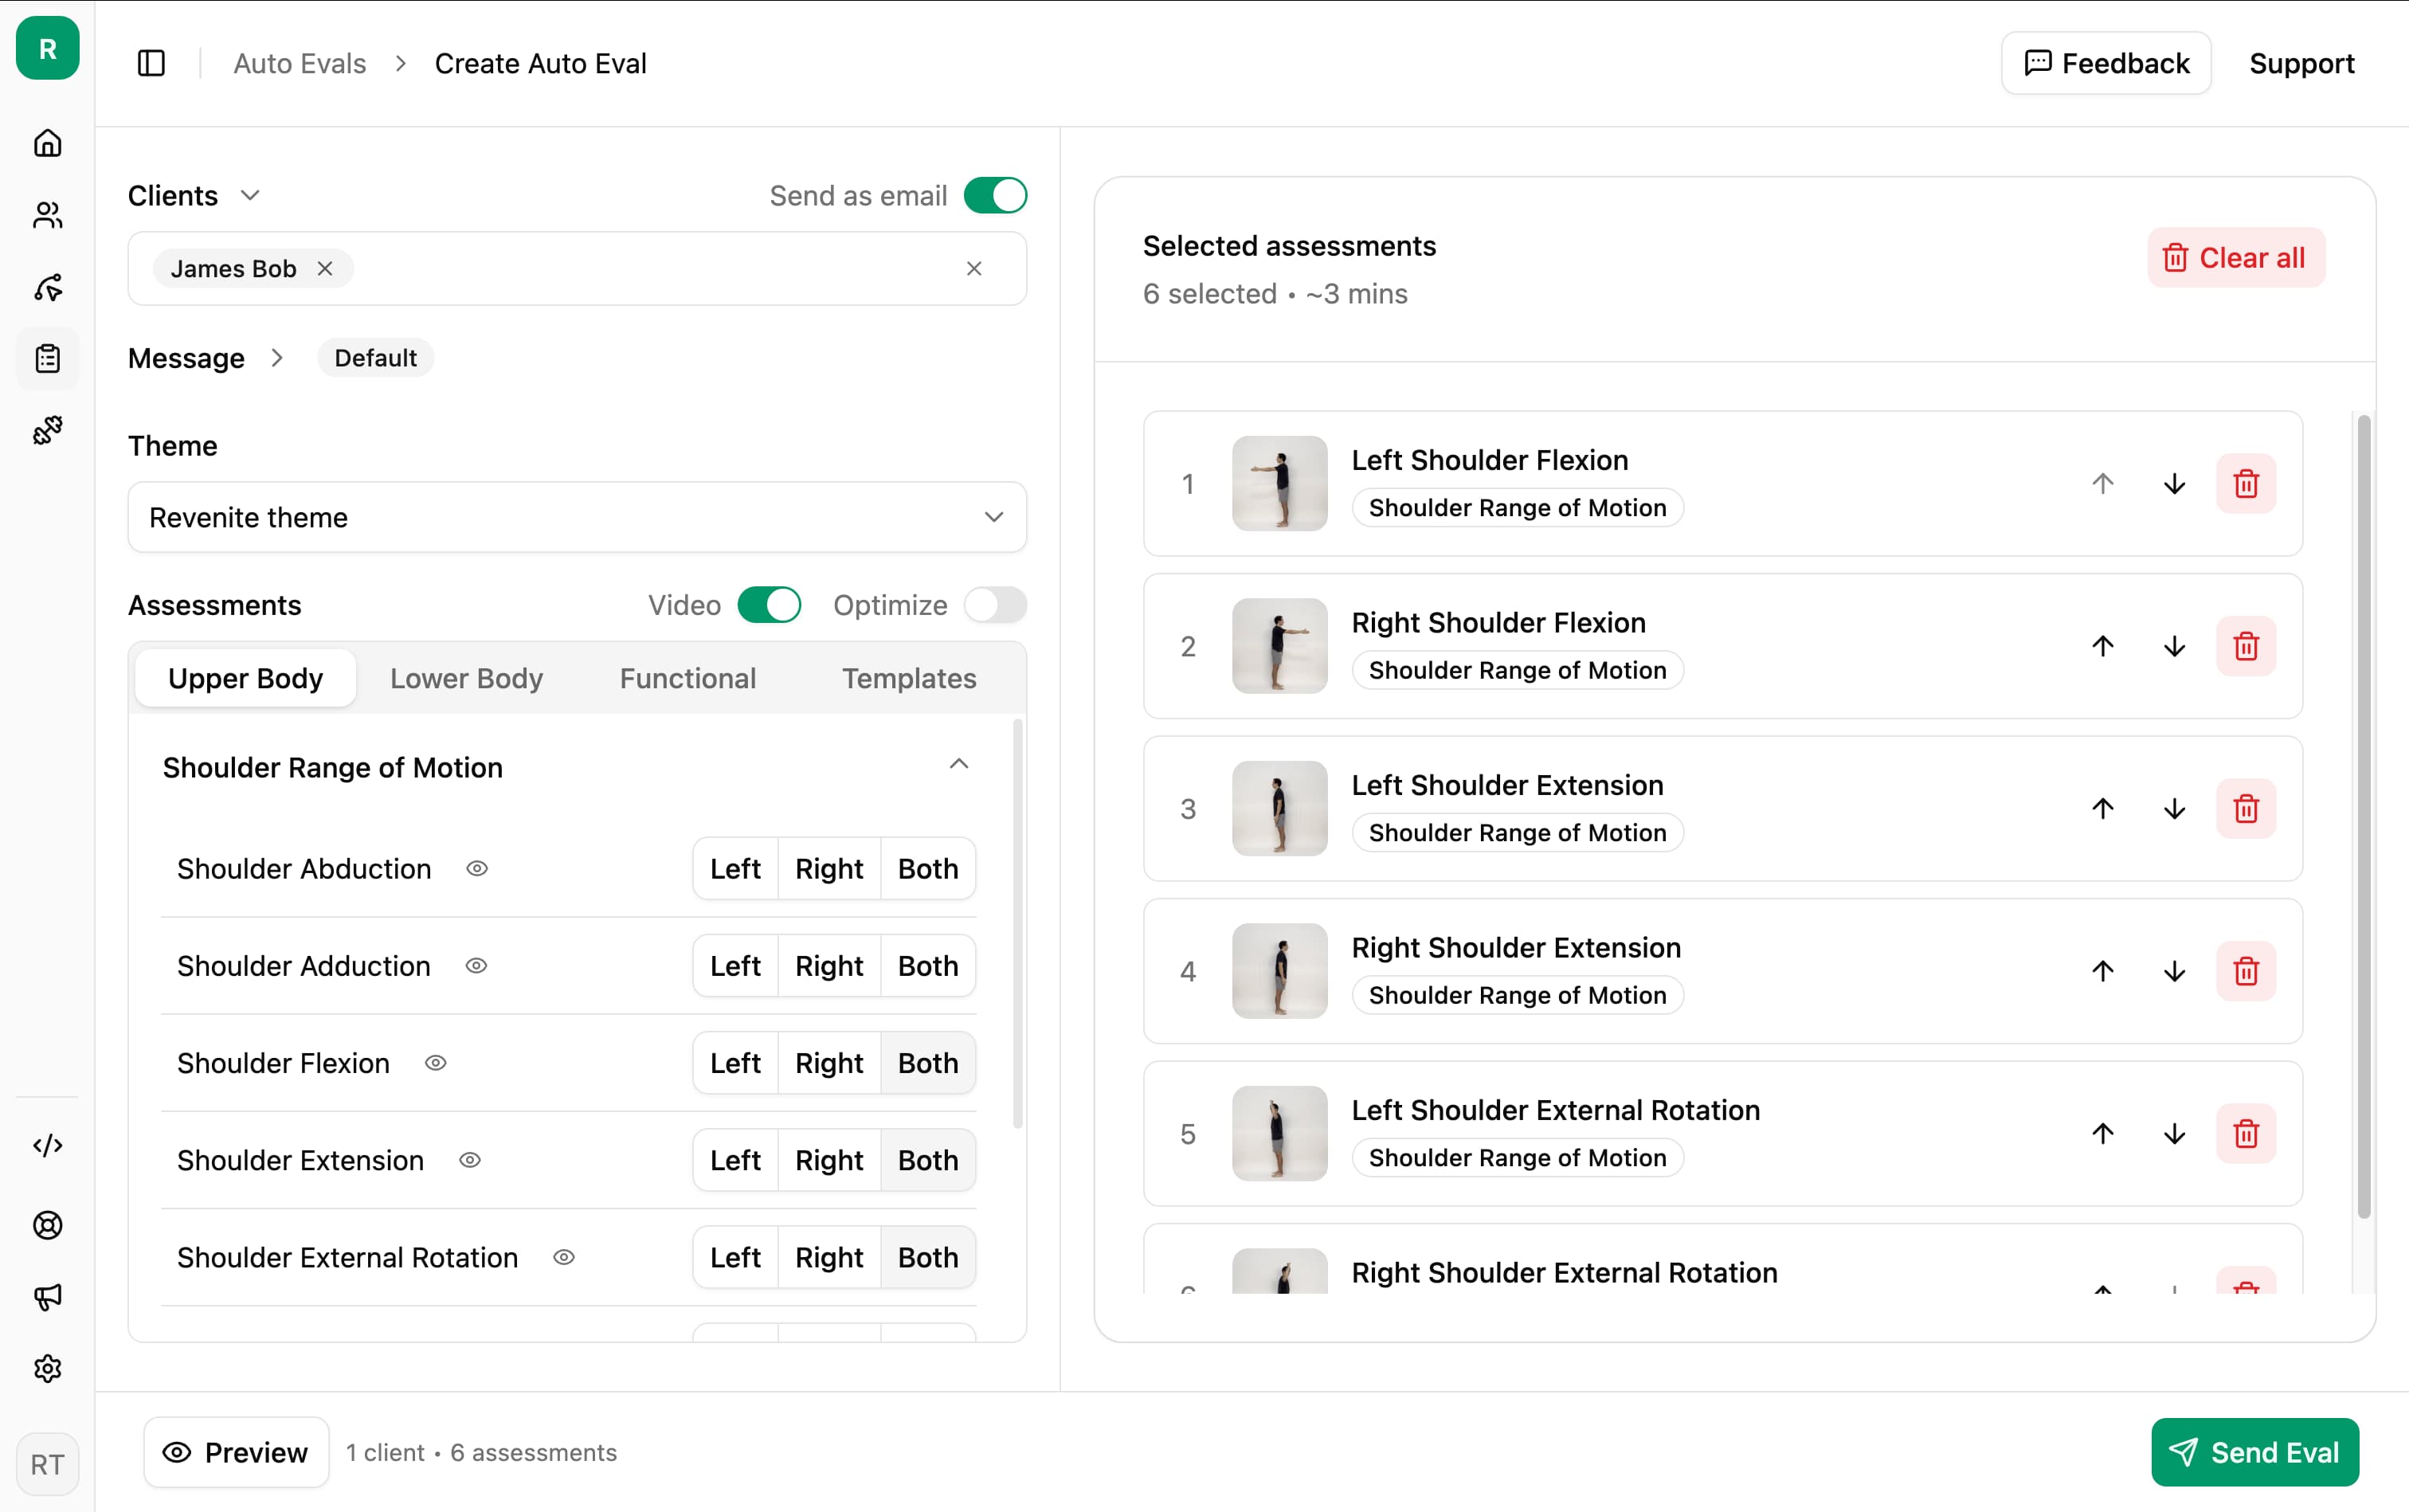The image size is (2409, 1512).
Task: Open the Home icon in sidebar
Action: [x=47, y=143]
